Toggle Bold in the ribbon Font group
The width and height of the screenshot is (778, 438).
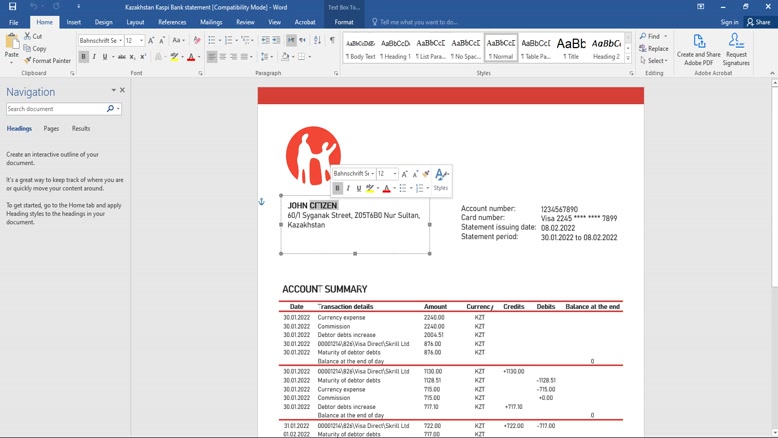point(84,57)
